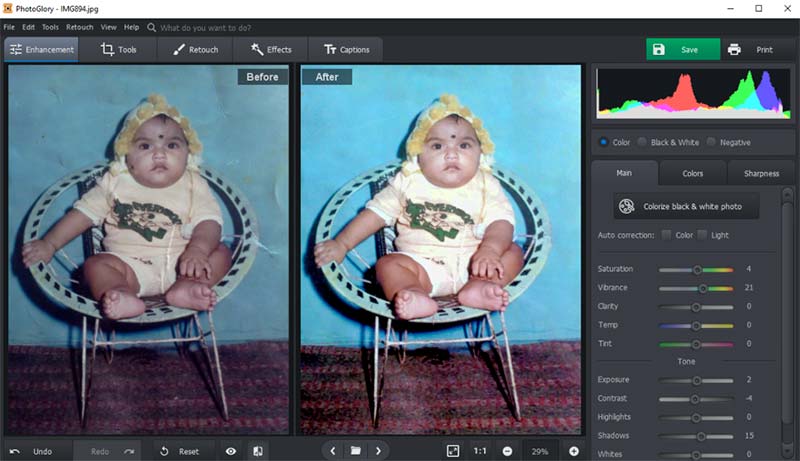Open the Sharpness tab in right panel
800x461 pixels.
pos(761,173)
